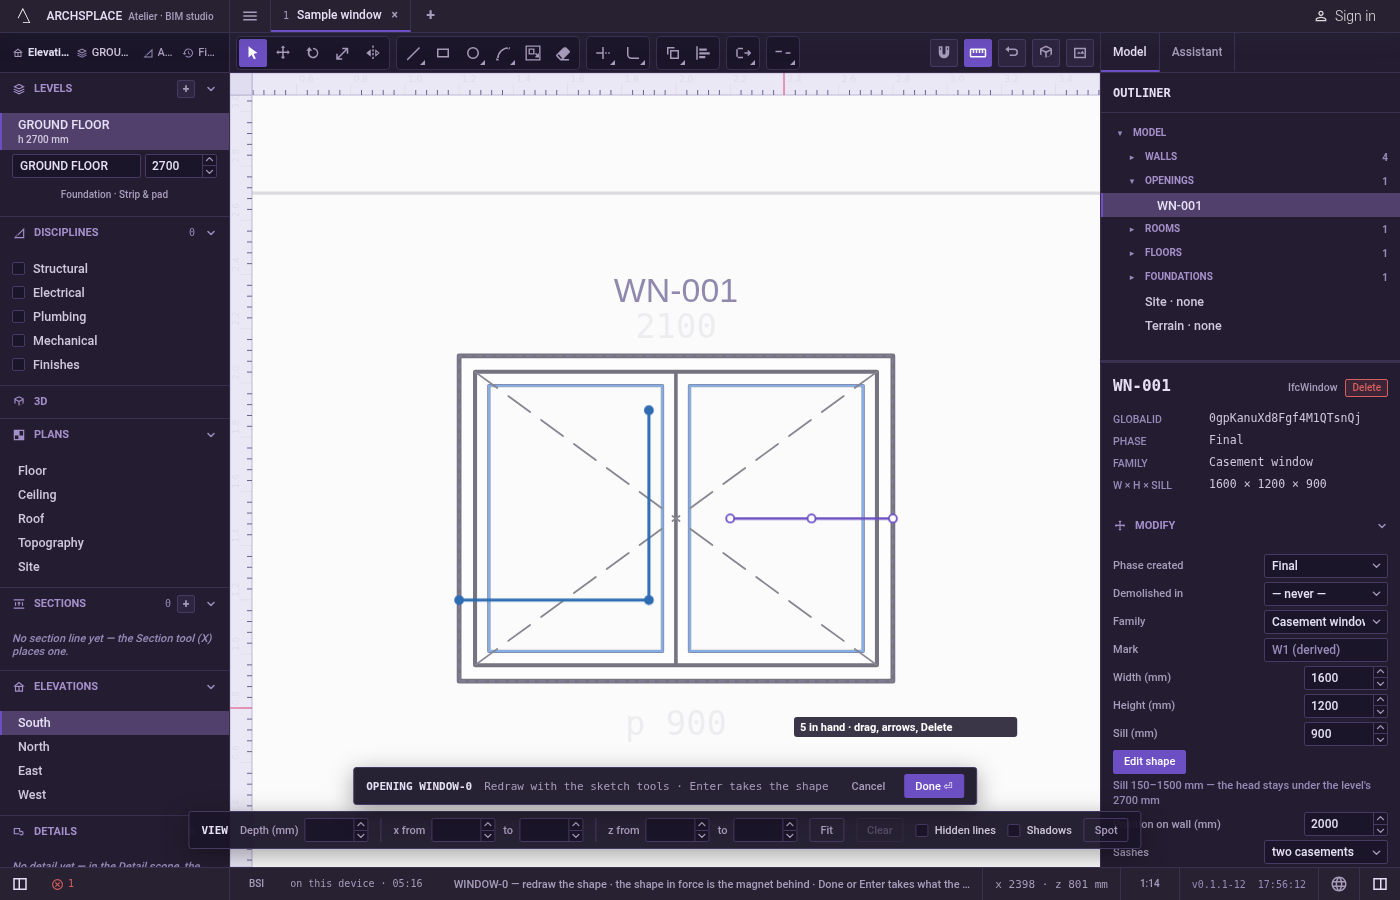Enable the Plumbing discipline checkbox
Viewport: 1400px width, 900px height.
pos(18,317)
